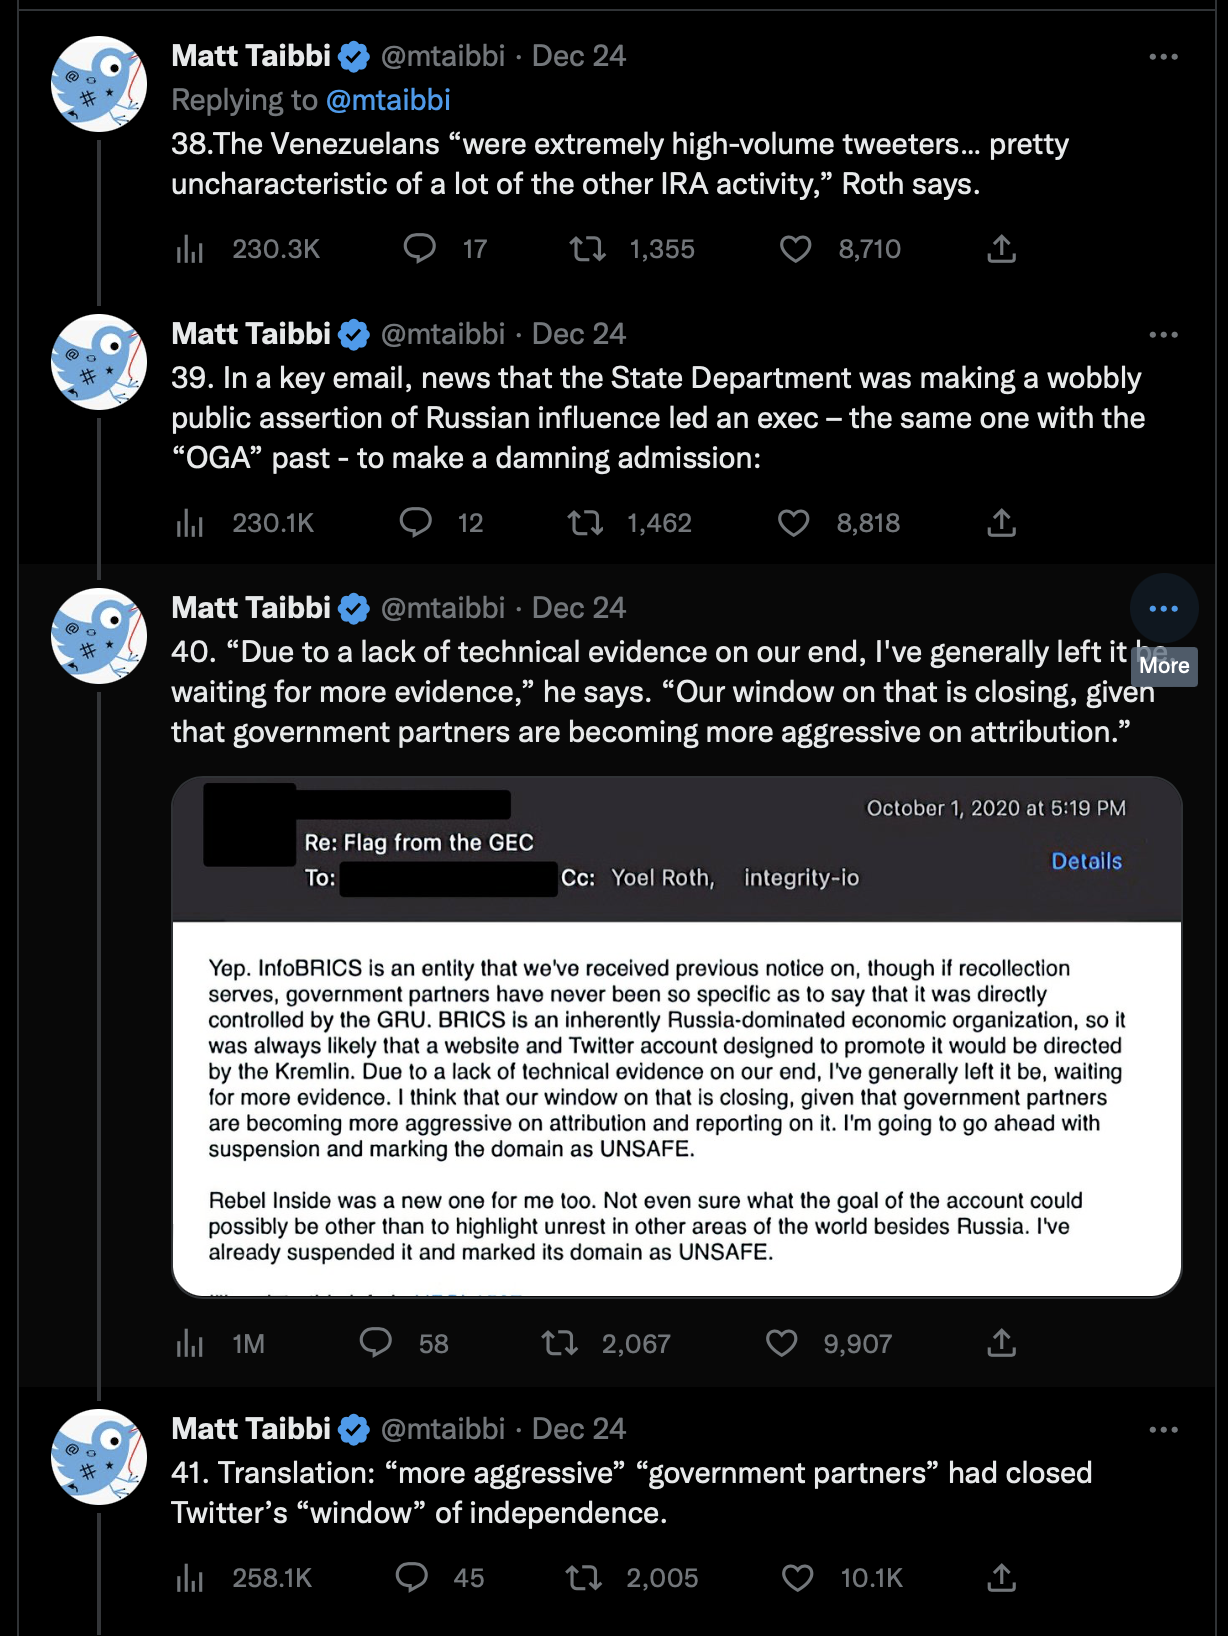Share tweet 41 using the upload icon
Screen dimensions: 1228x1636
(1001, 1578)
